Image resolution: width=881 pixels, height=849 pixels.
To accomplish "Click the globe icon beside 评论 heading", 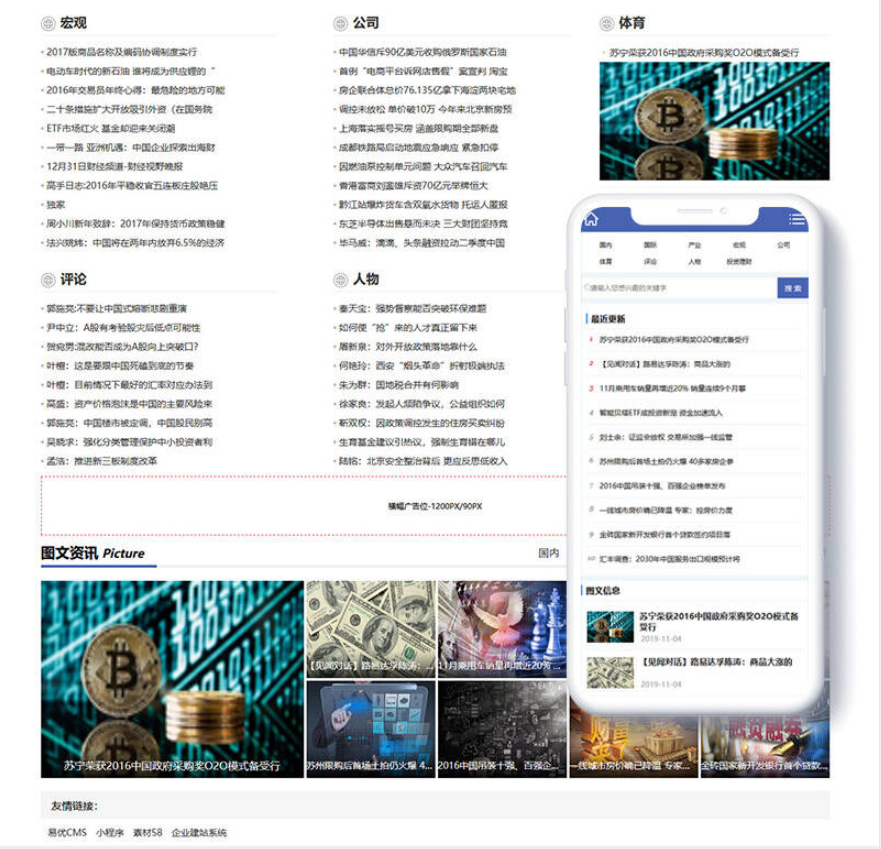I will 48,279.
